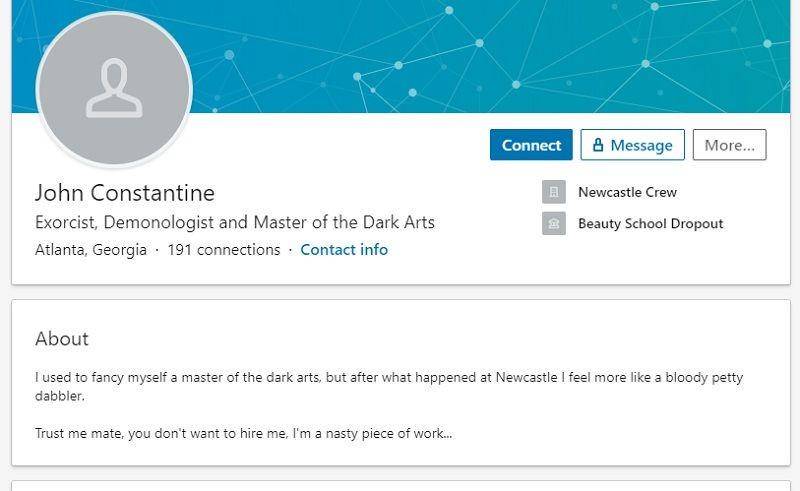Open the Contact info link
The height and width of the screenshot is (491, 800).
(344, 250)
